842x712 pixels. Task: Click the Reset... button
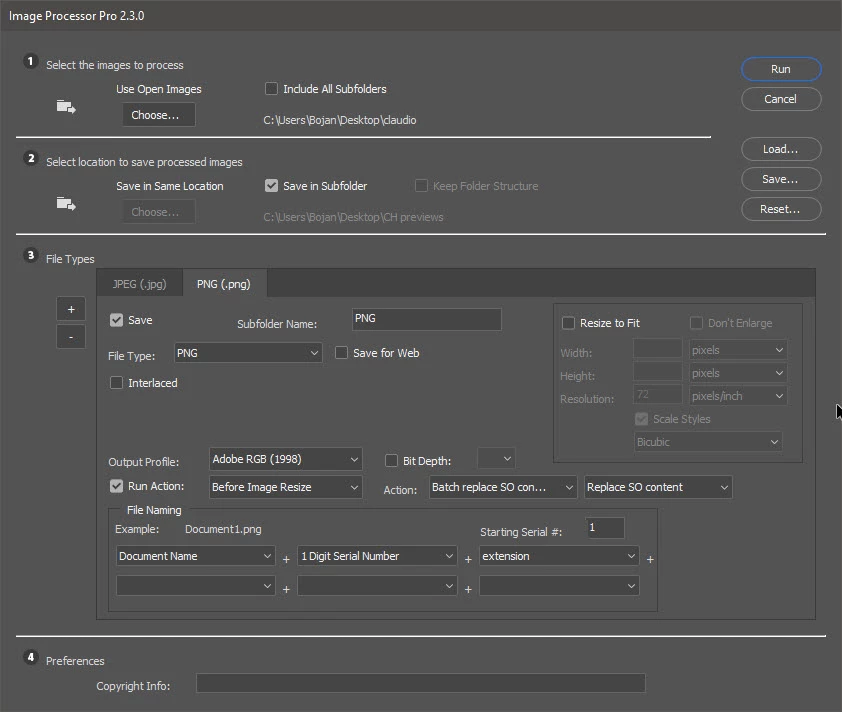(781, 209)
